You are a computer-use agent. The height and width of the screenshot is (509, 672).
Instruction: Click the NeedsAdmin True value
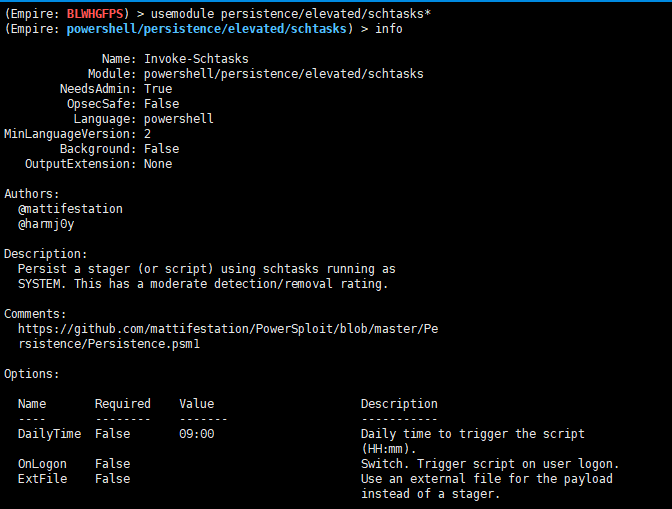pyautogui.click(x=158, y=89)
